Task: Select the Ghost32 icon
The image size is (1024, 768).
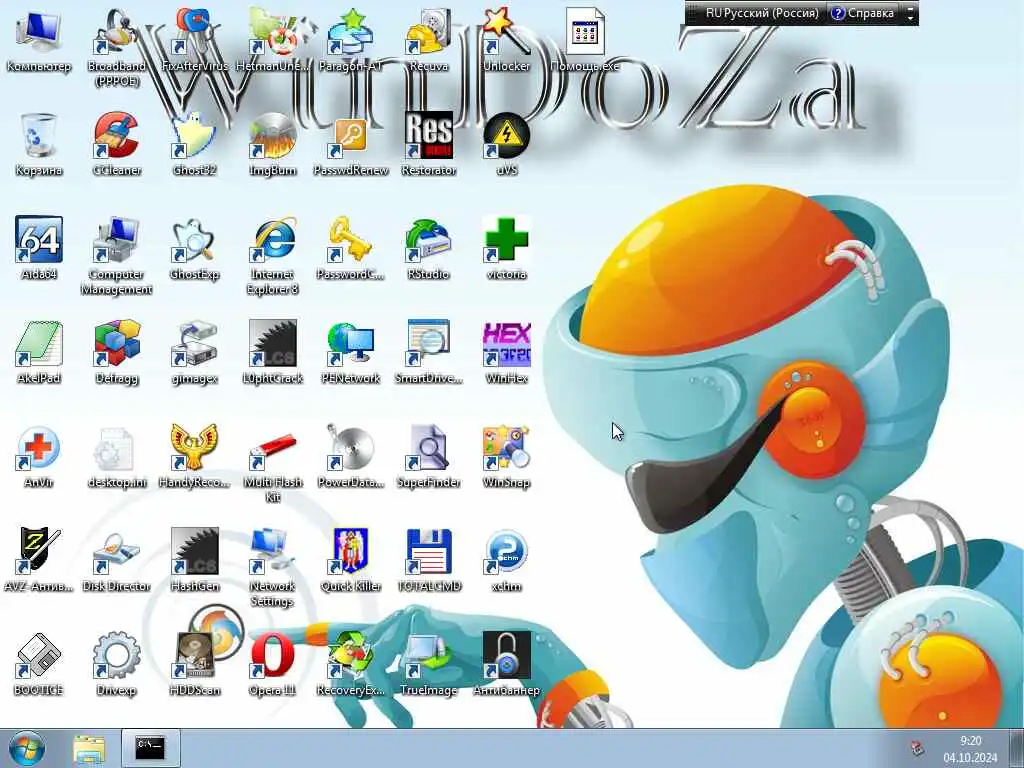Action: (195, 144)
